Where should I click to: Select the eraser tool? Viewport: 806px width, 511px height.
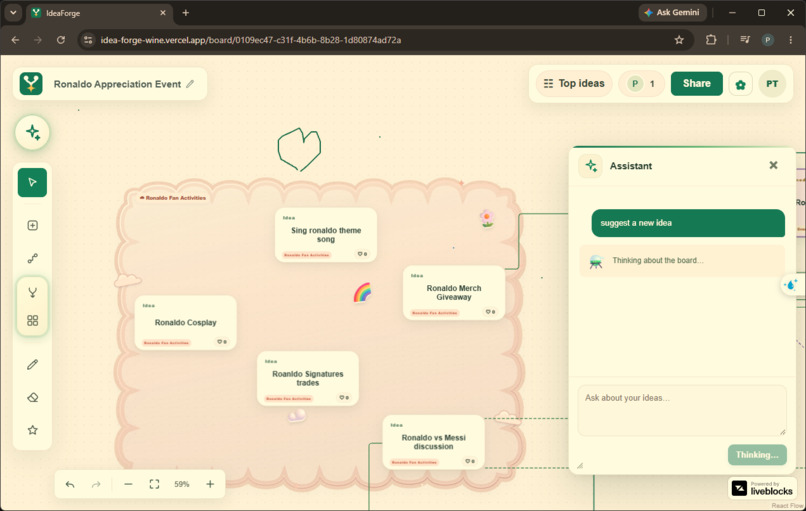pos(32,397)
